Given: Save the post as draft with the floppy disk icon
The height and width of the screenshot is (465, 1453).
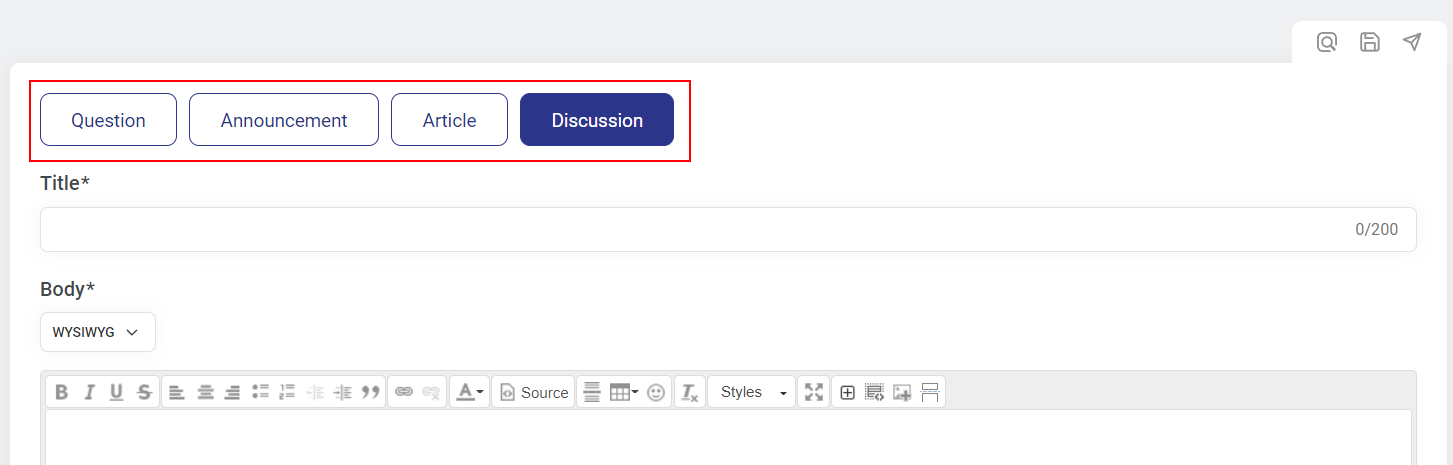Looking at the screenshot, I should (x=1370, y=42).
